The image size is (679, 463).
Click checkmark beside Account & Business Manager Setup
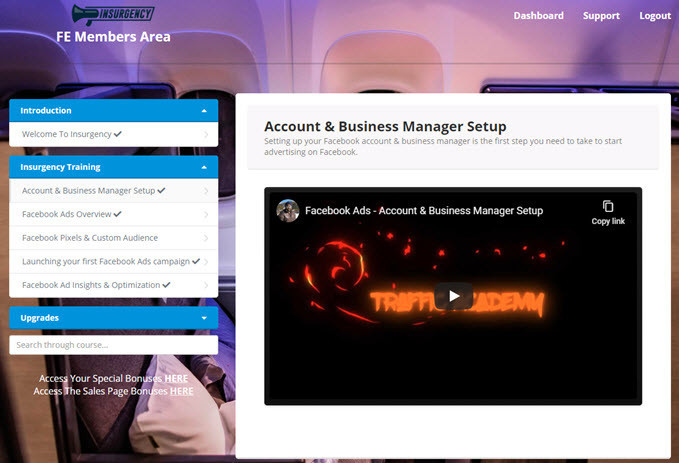click(x=161, y=190)
